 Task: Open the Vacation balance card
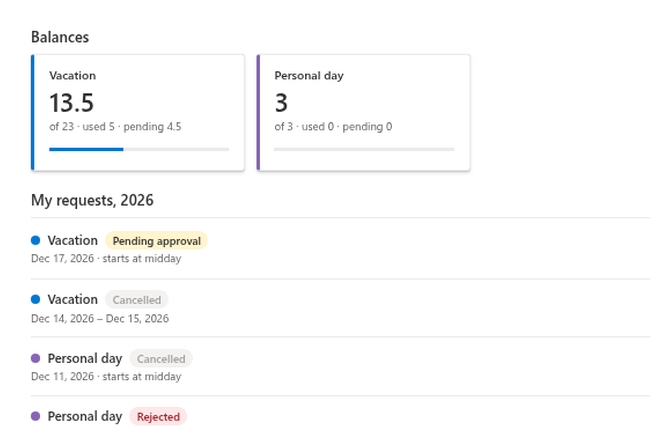pos(138,112)
